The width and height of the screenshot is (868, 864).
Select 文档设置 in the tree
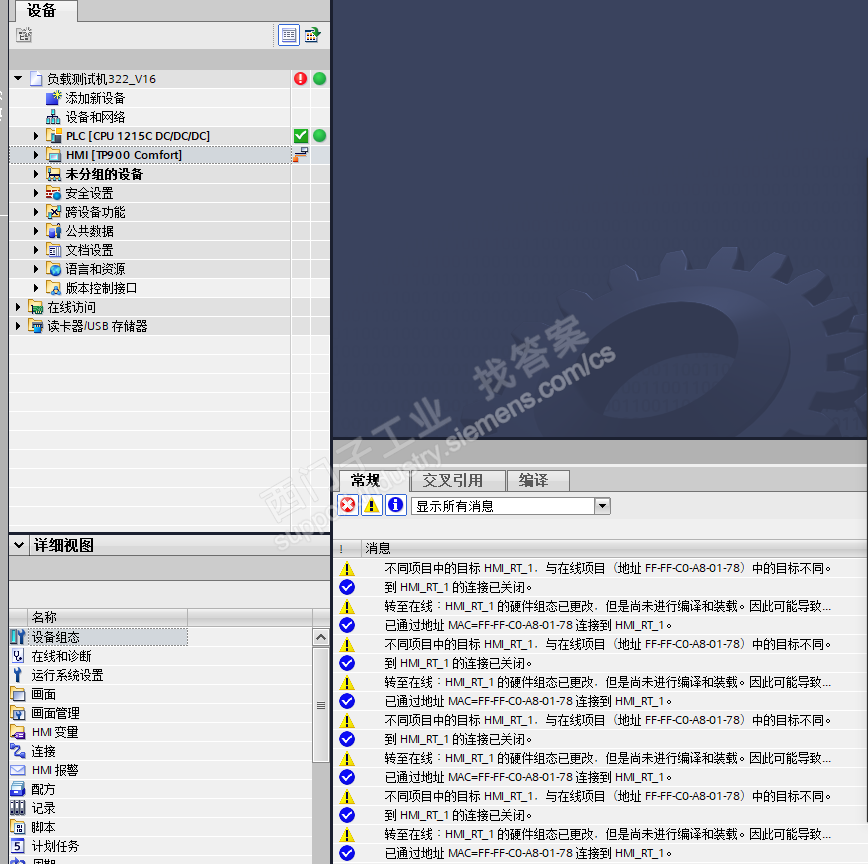click(x=89, y=250)
